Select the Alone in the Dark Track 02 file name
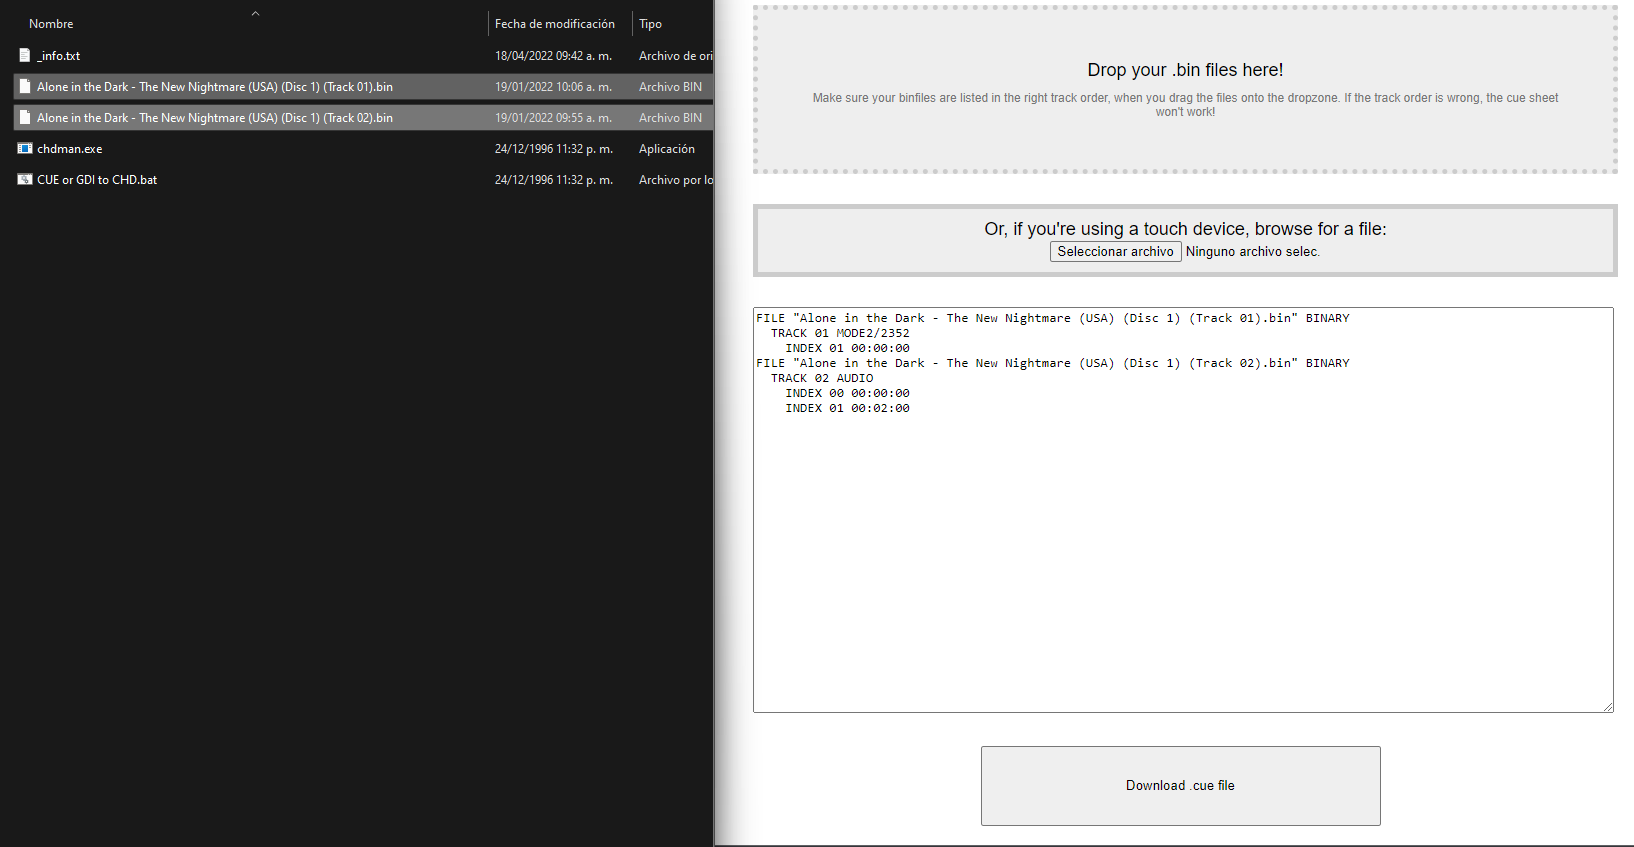The height and width of the screenshot is (847, 1634). [215, 118]
